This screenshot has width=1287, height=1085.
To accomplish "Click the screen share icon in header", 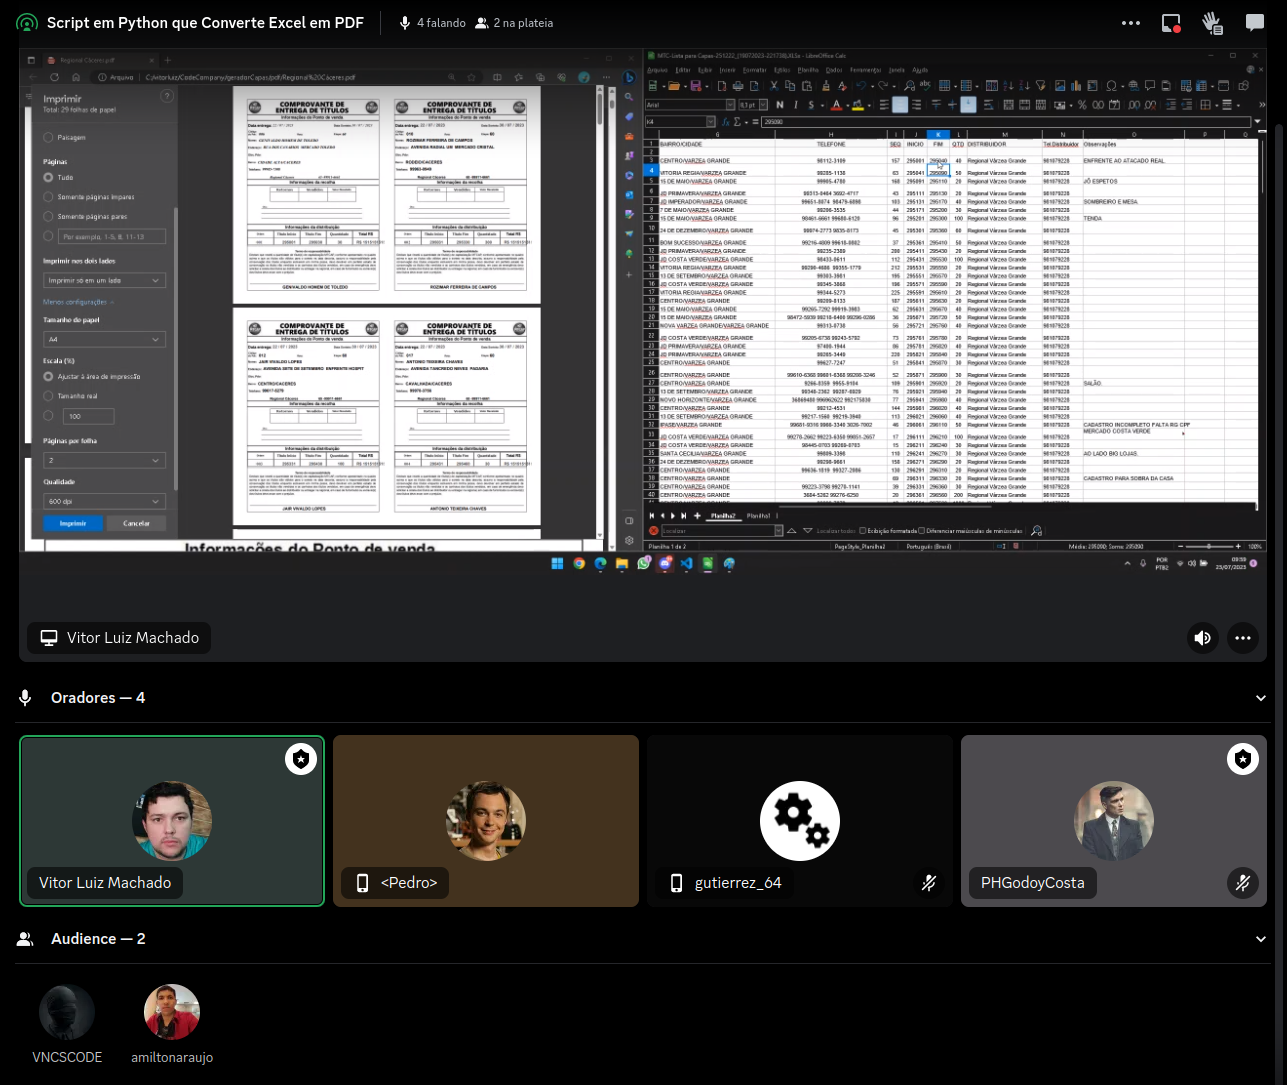I will [x=1171, y=23].
